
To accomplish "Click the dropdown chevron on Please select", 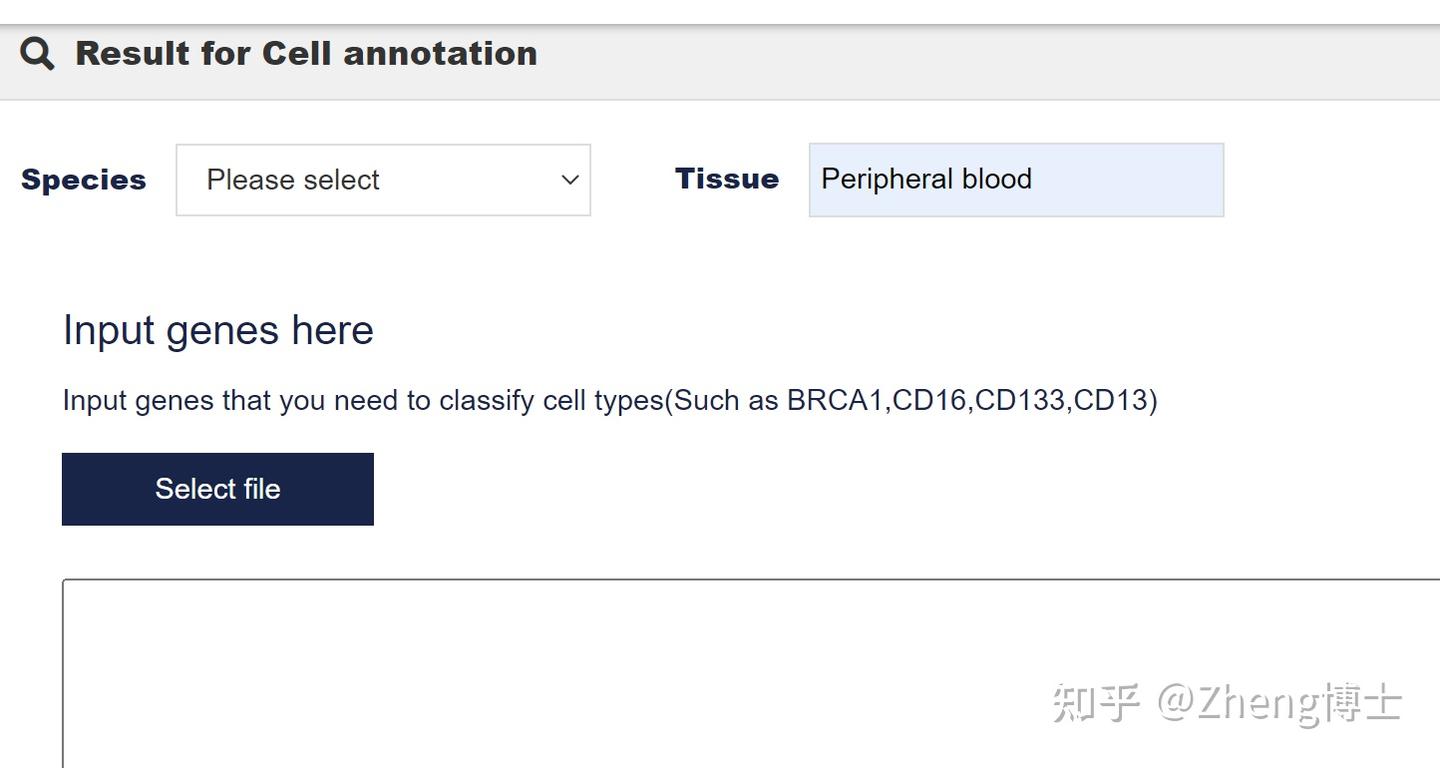I will [569, 180].
